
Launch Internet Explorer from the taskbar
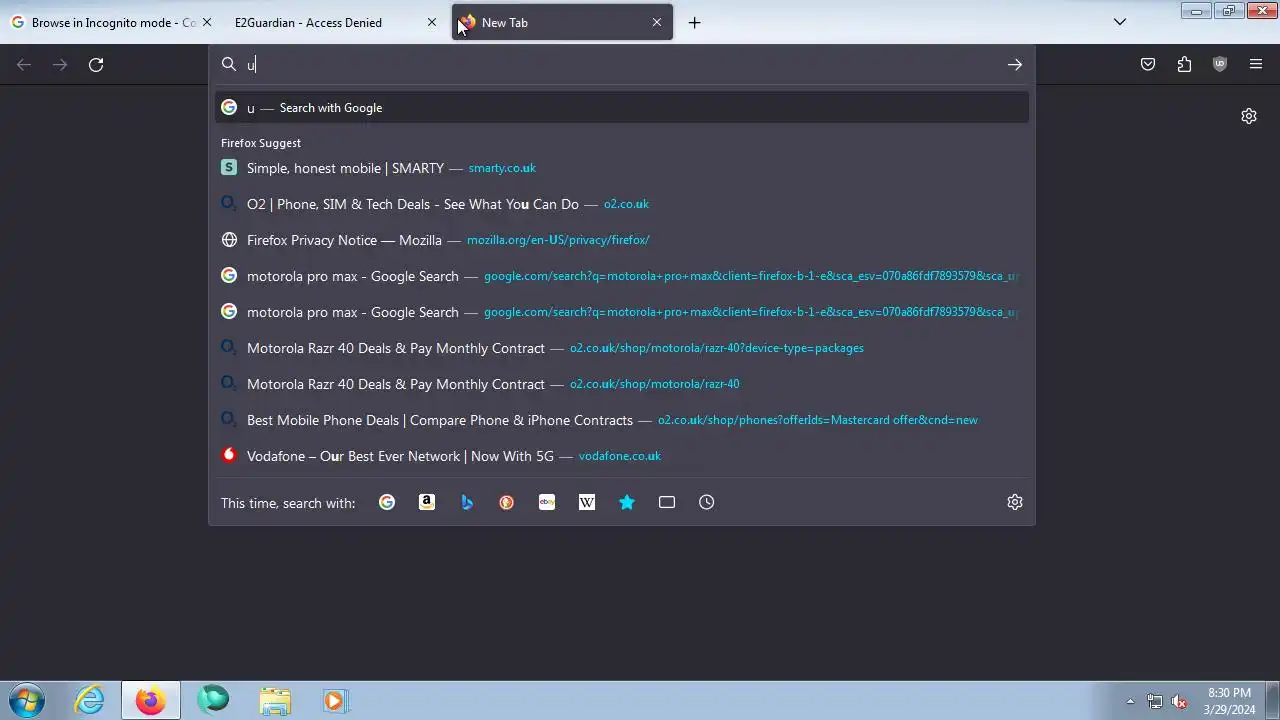90,700
